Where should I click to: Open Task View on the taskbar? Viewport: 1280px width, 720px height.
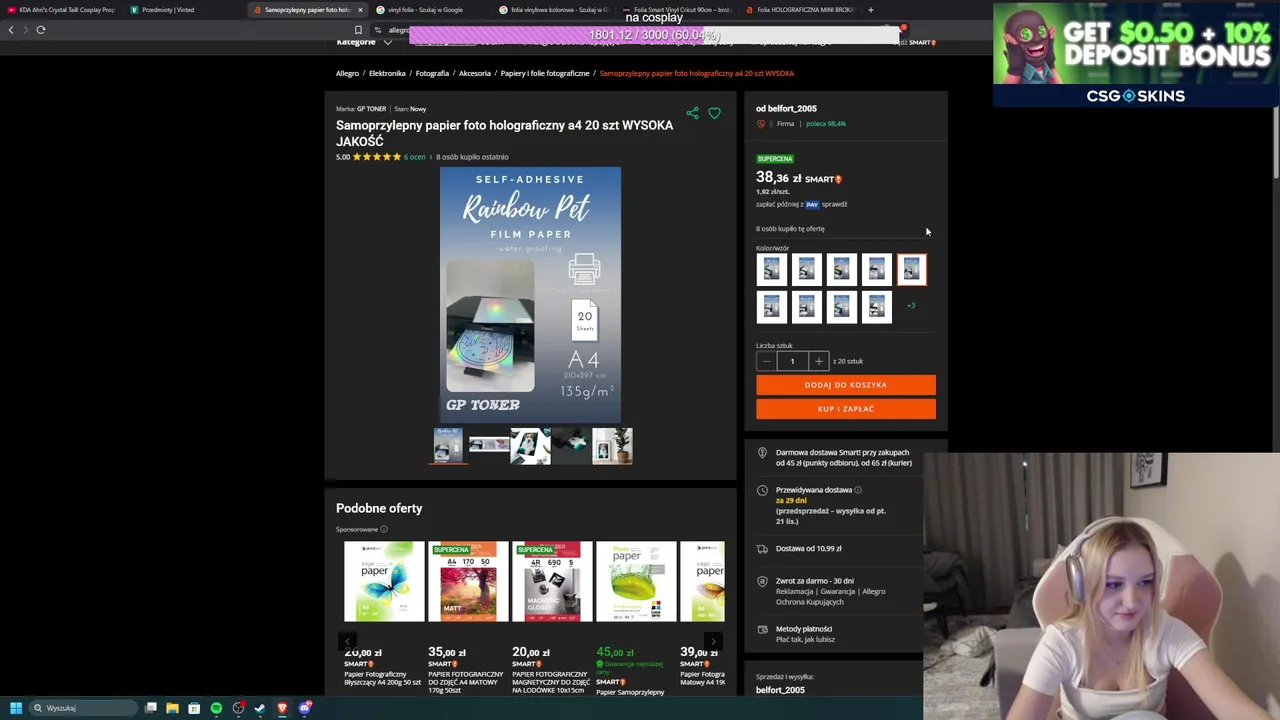coord(150,708)
